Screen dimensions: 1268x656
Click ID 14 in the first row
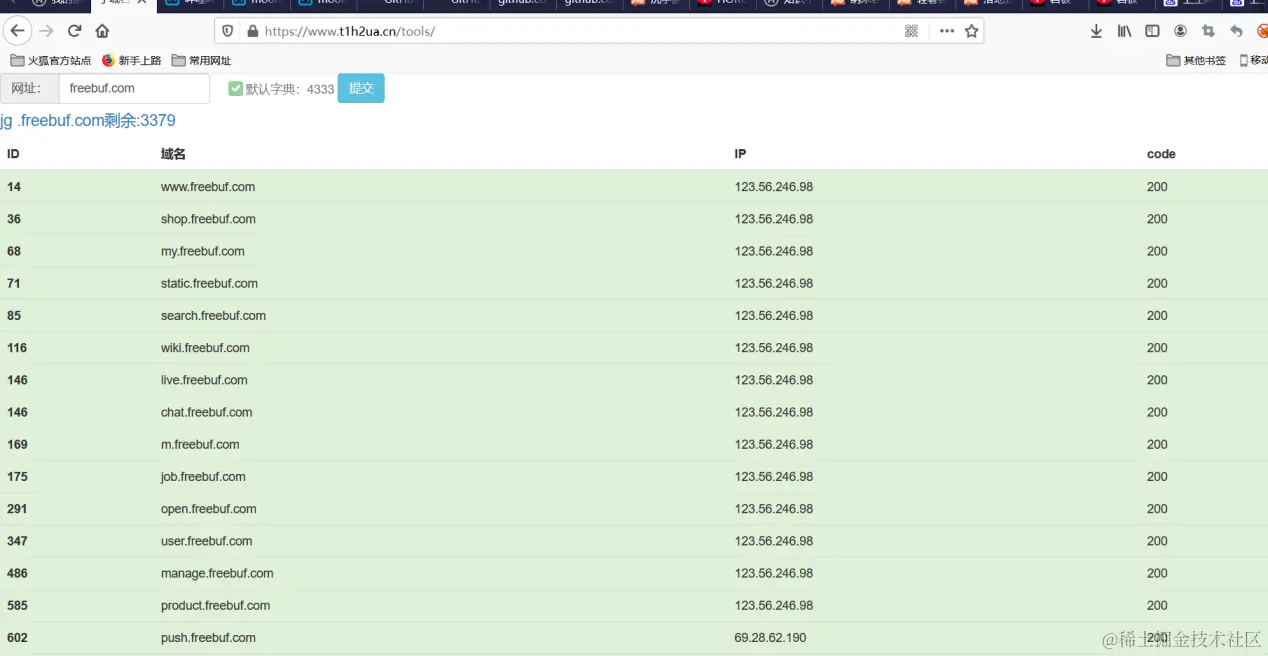point(14,187)
